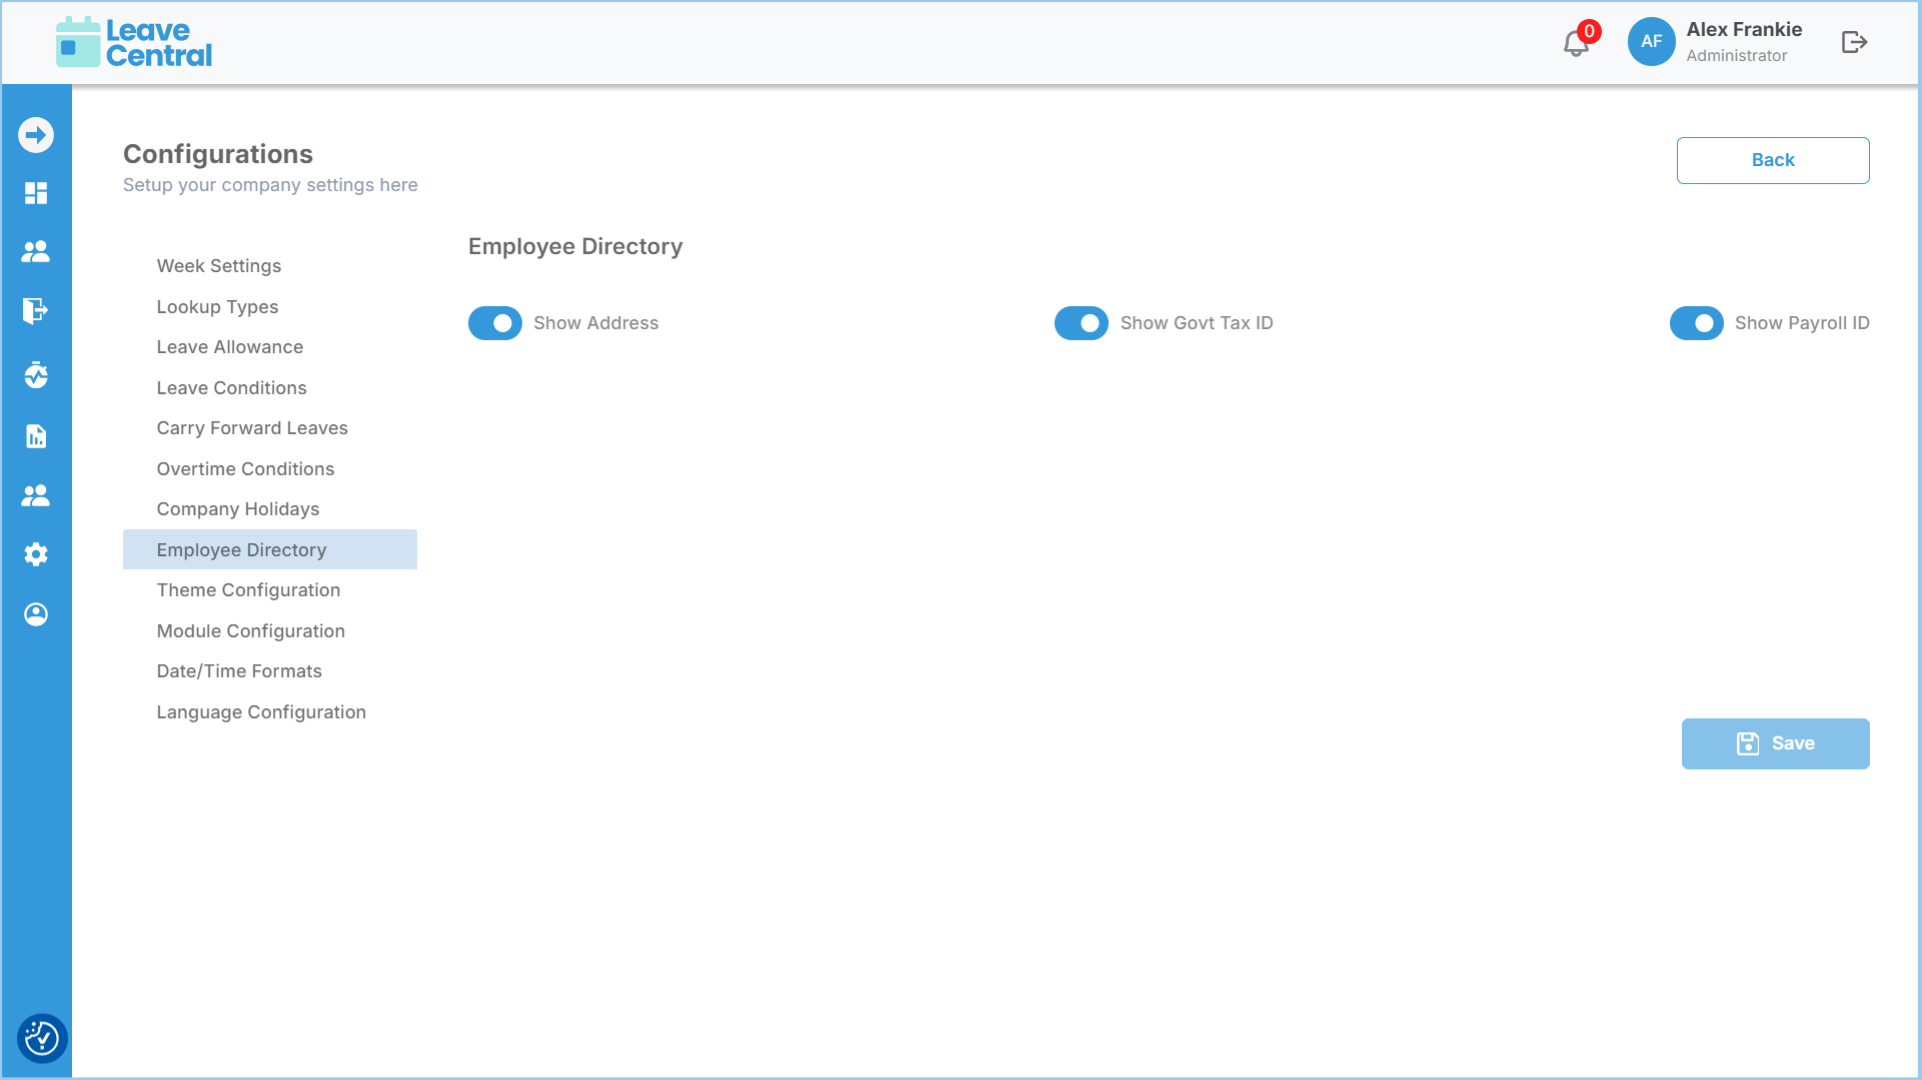1922x1080 pixels.
Task: Open the reports document icon
Action: point(36,436)
